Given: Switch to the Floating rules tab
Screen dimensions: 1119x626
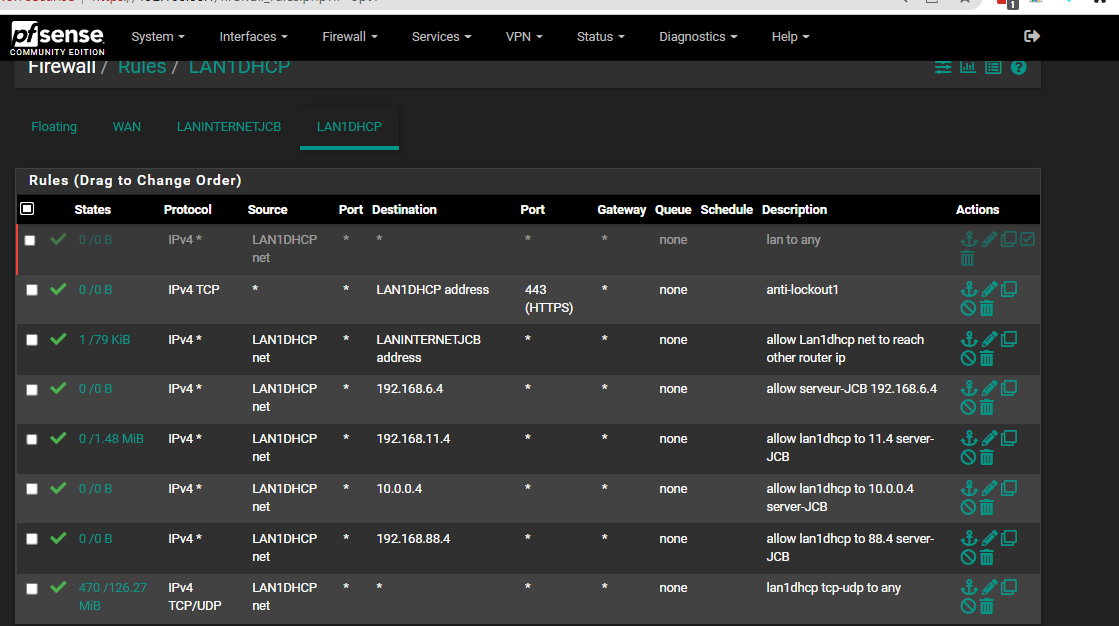Looking at the screenshot, I should [54, 126].
